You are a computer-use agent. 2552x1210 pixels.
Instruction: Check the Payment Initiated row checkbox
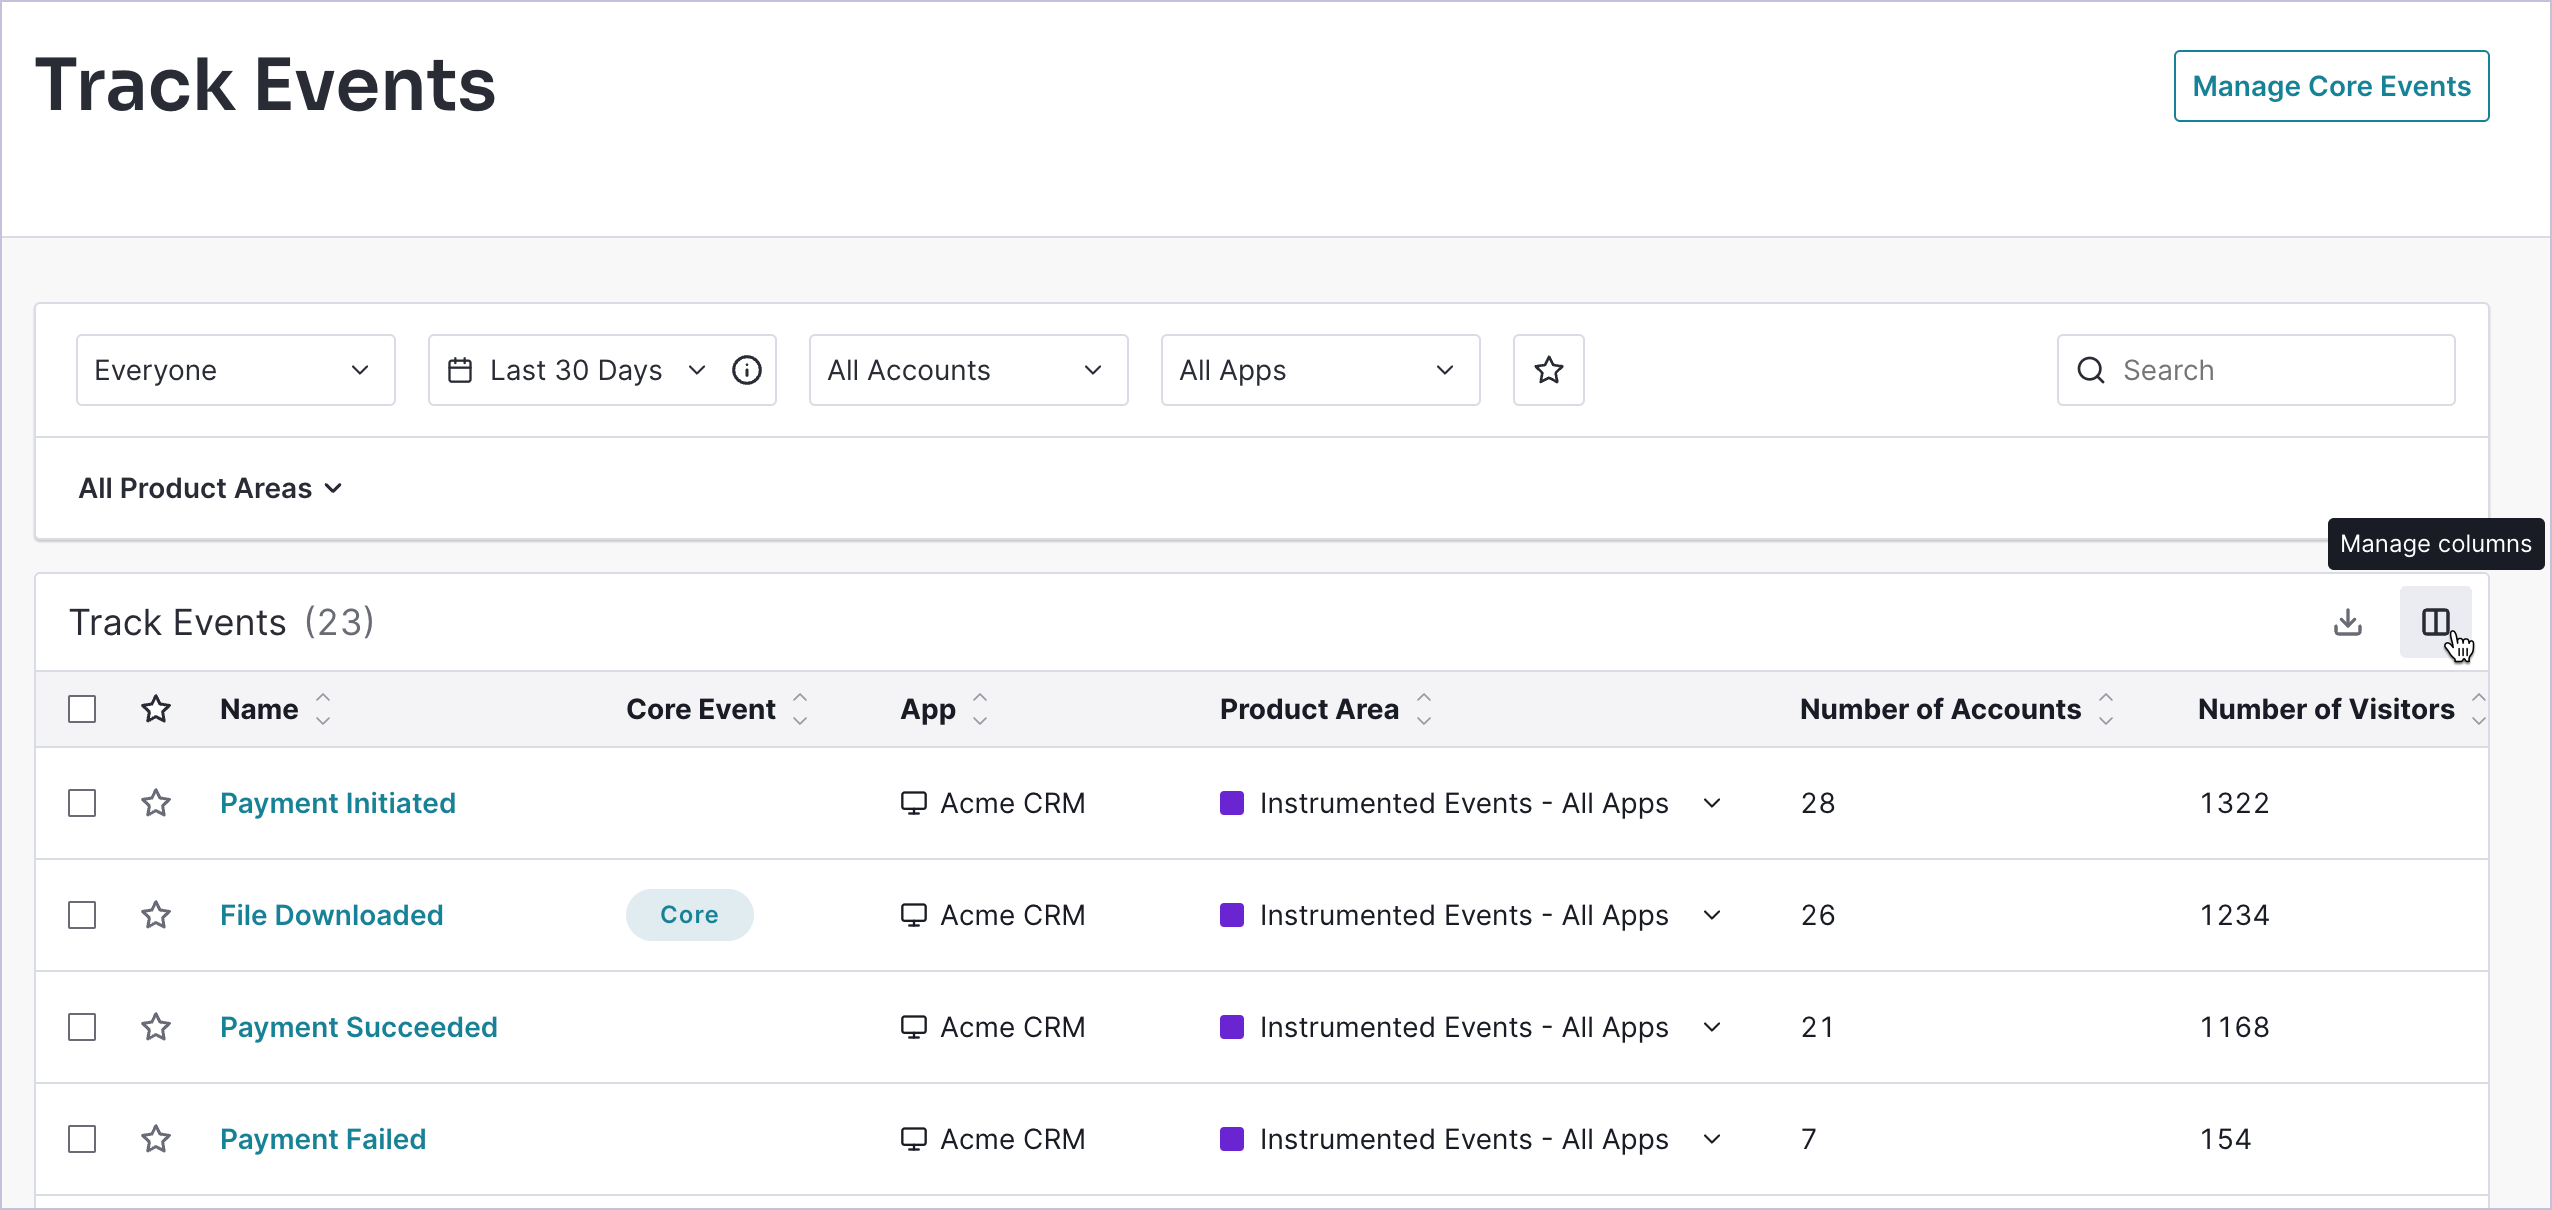(82, 803)
